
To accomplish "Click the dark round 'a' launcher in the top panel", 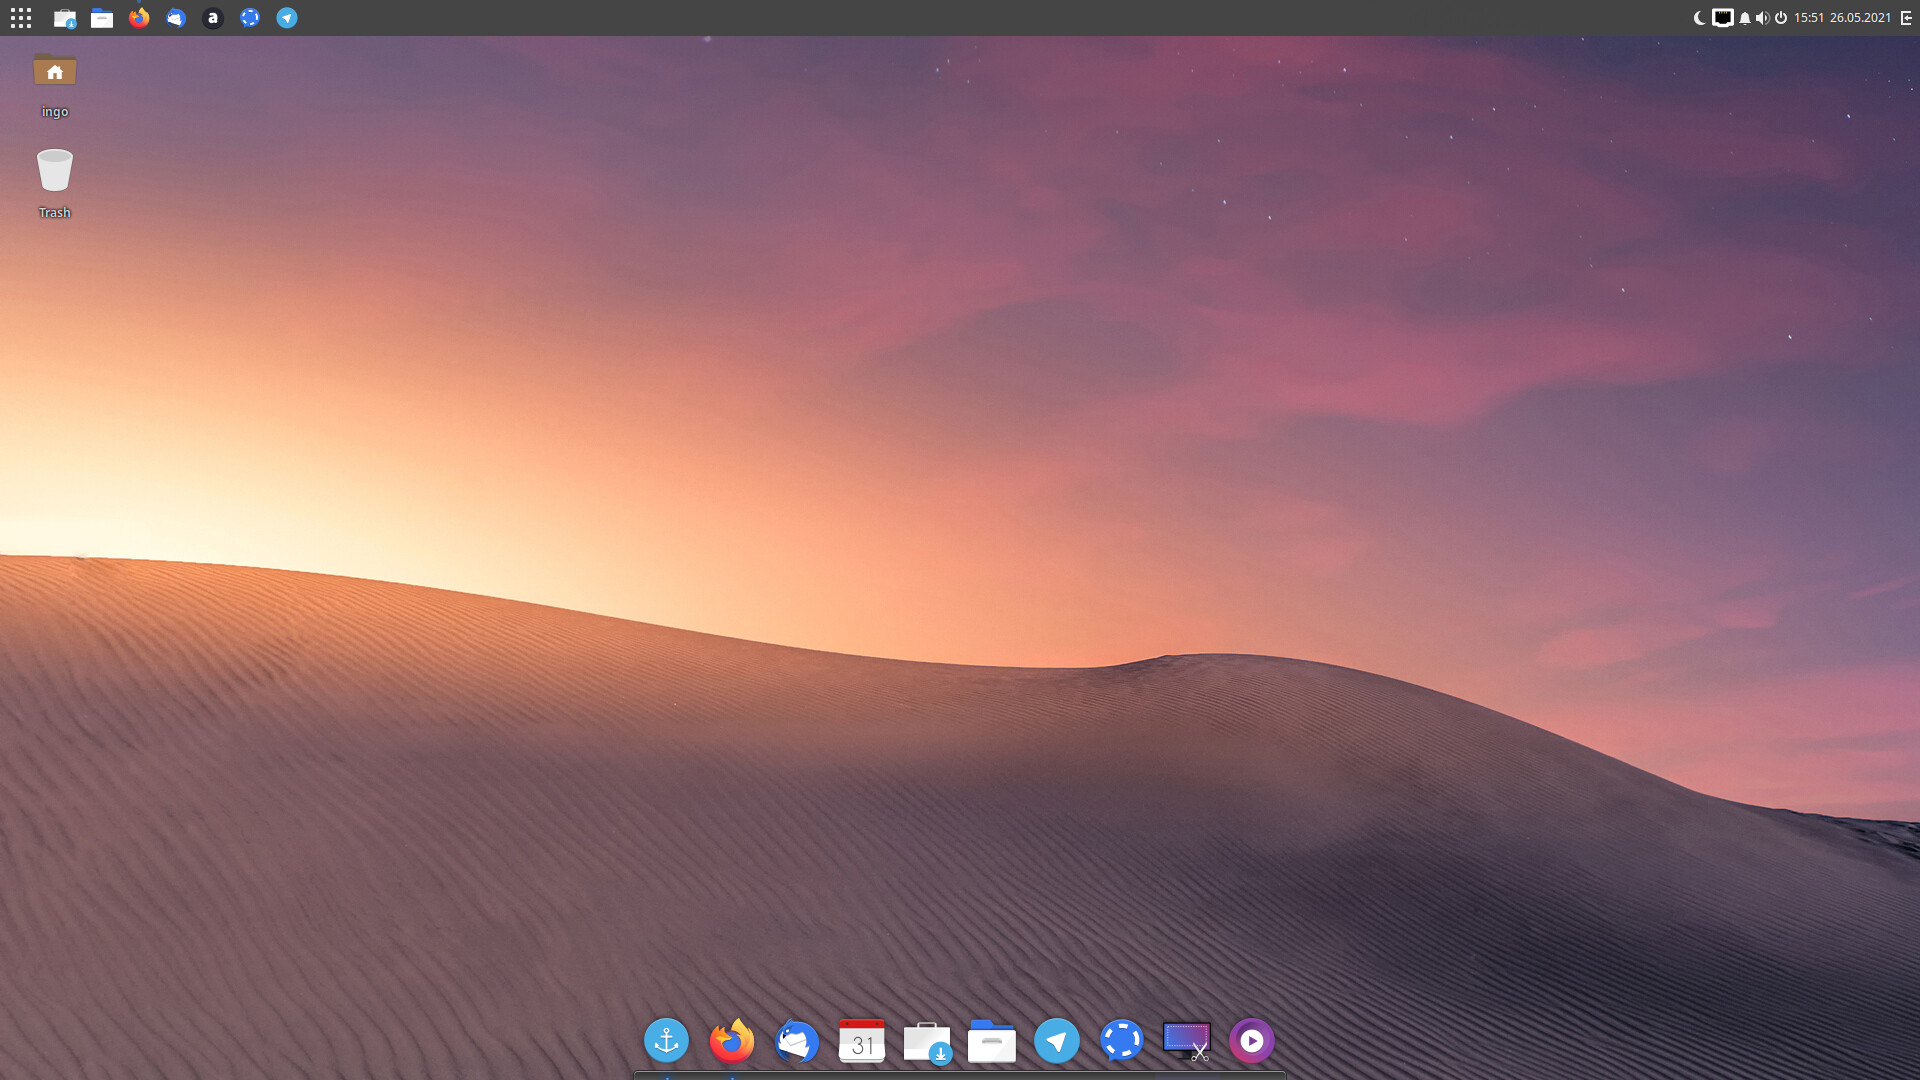I will 213,18.
